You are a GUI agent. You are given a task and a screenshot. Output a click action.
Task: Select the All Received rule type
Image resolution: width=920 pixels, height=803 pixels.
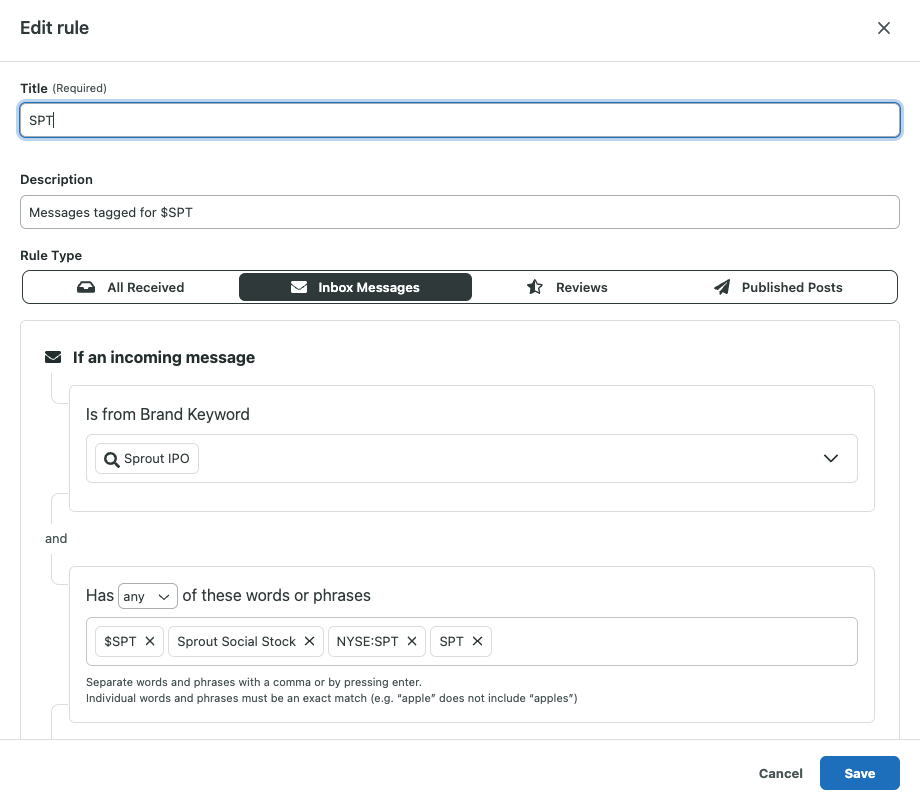[131, 287]
